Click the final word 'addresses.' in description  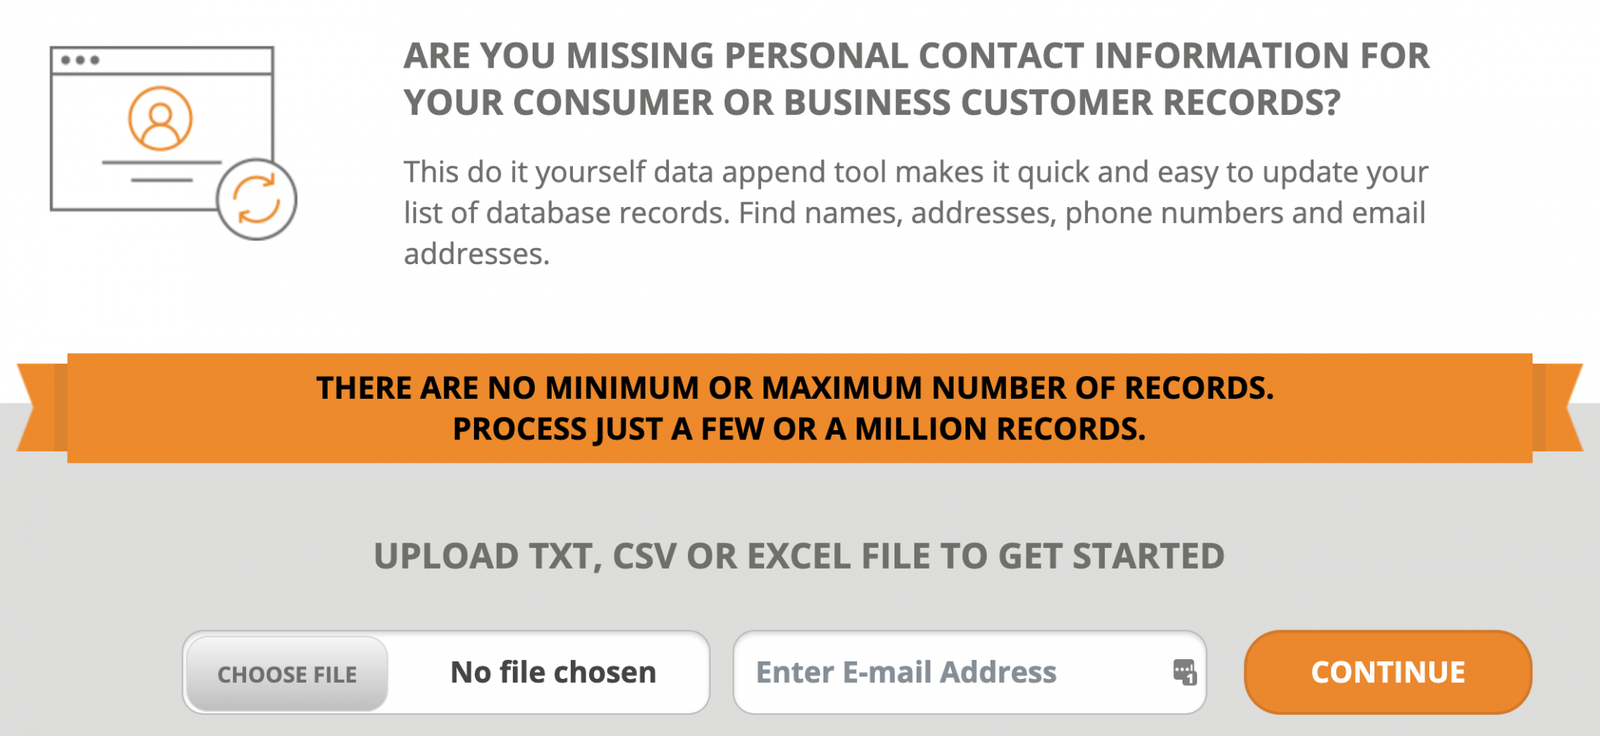[x=477, y=254]
